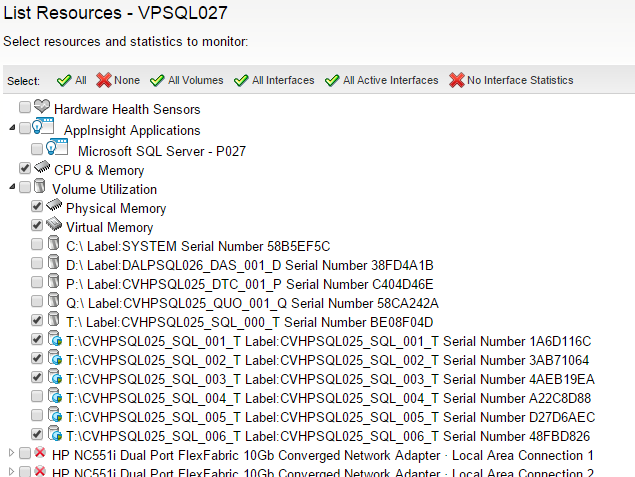Click the Microsoft SQL Server - P027 label
The width and height of the screenshot is (635, 477).
(162, 151)
